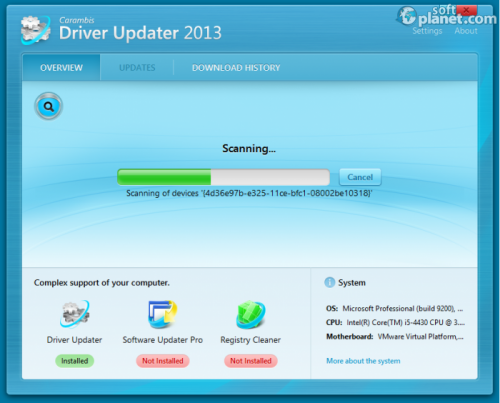Screen dimensions: 500x403
Task: Select the Software Updater Pro icon
Action: 163,314
